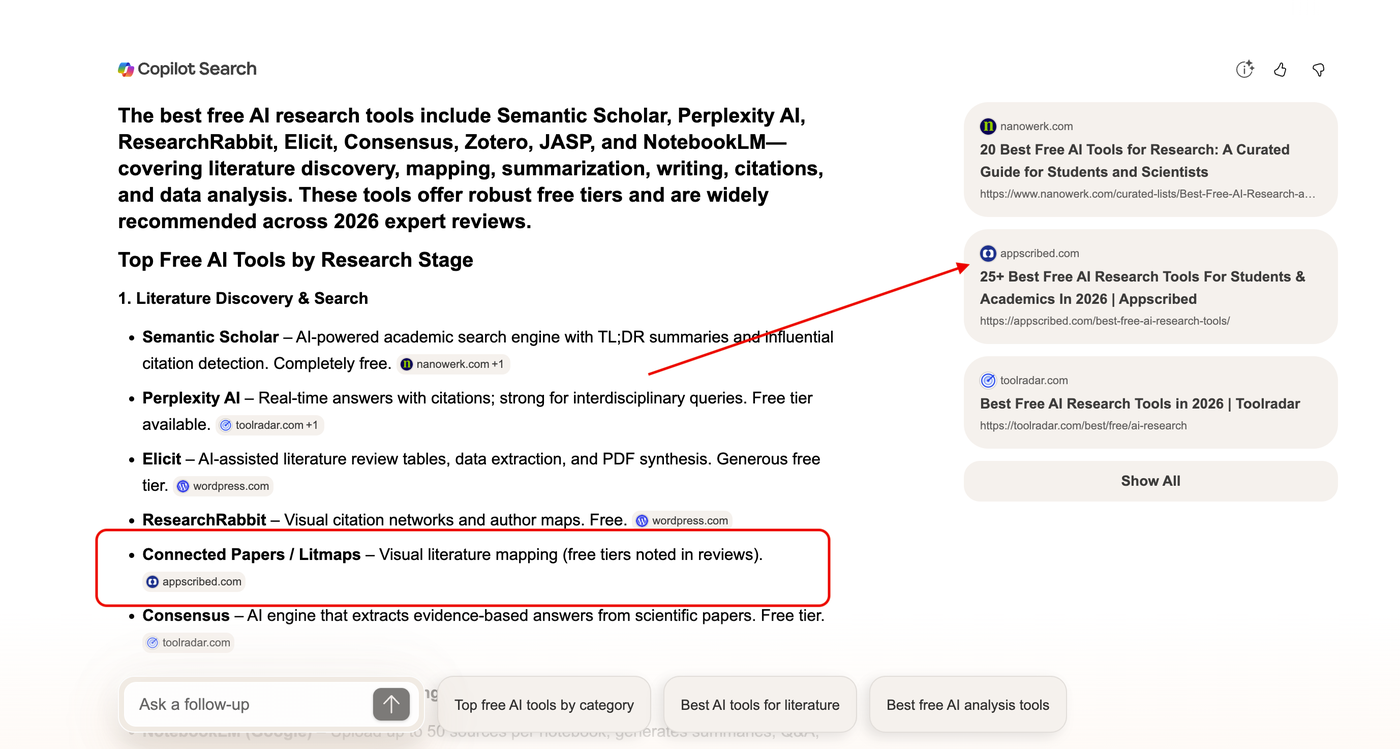Click the 'ResearchRabbit' bold list item
The width and height of the screenshot is (1400, 749).
pyautogui.click(x=204, y=520)
